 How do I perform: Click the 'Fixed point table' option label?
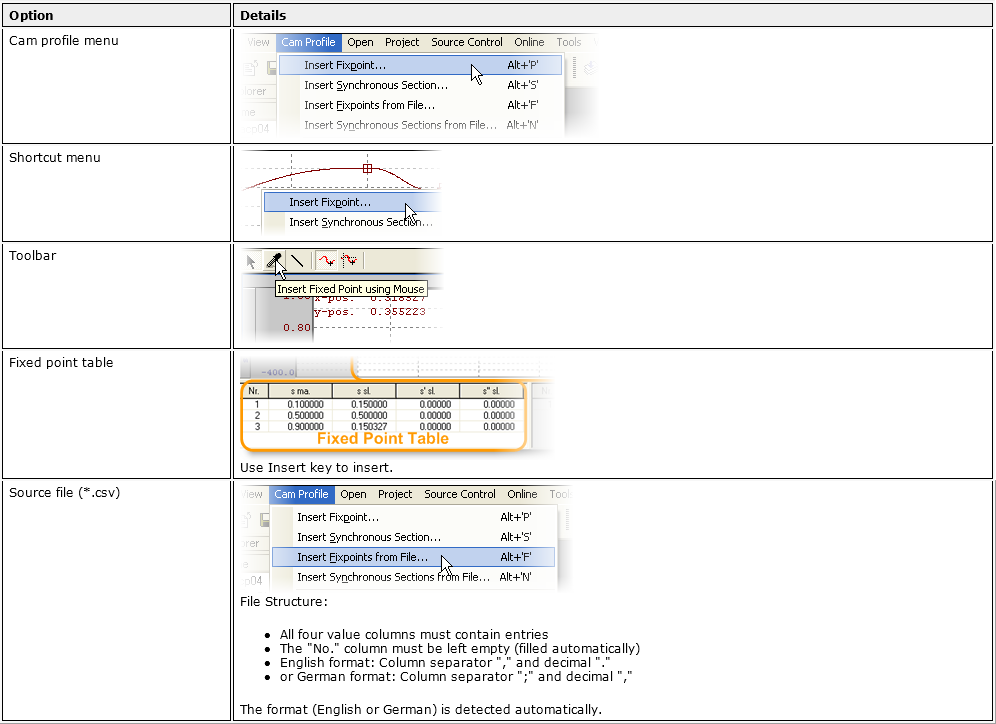61,363
